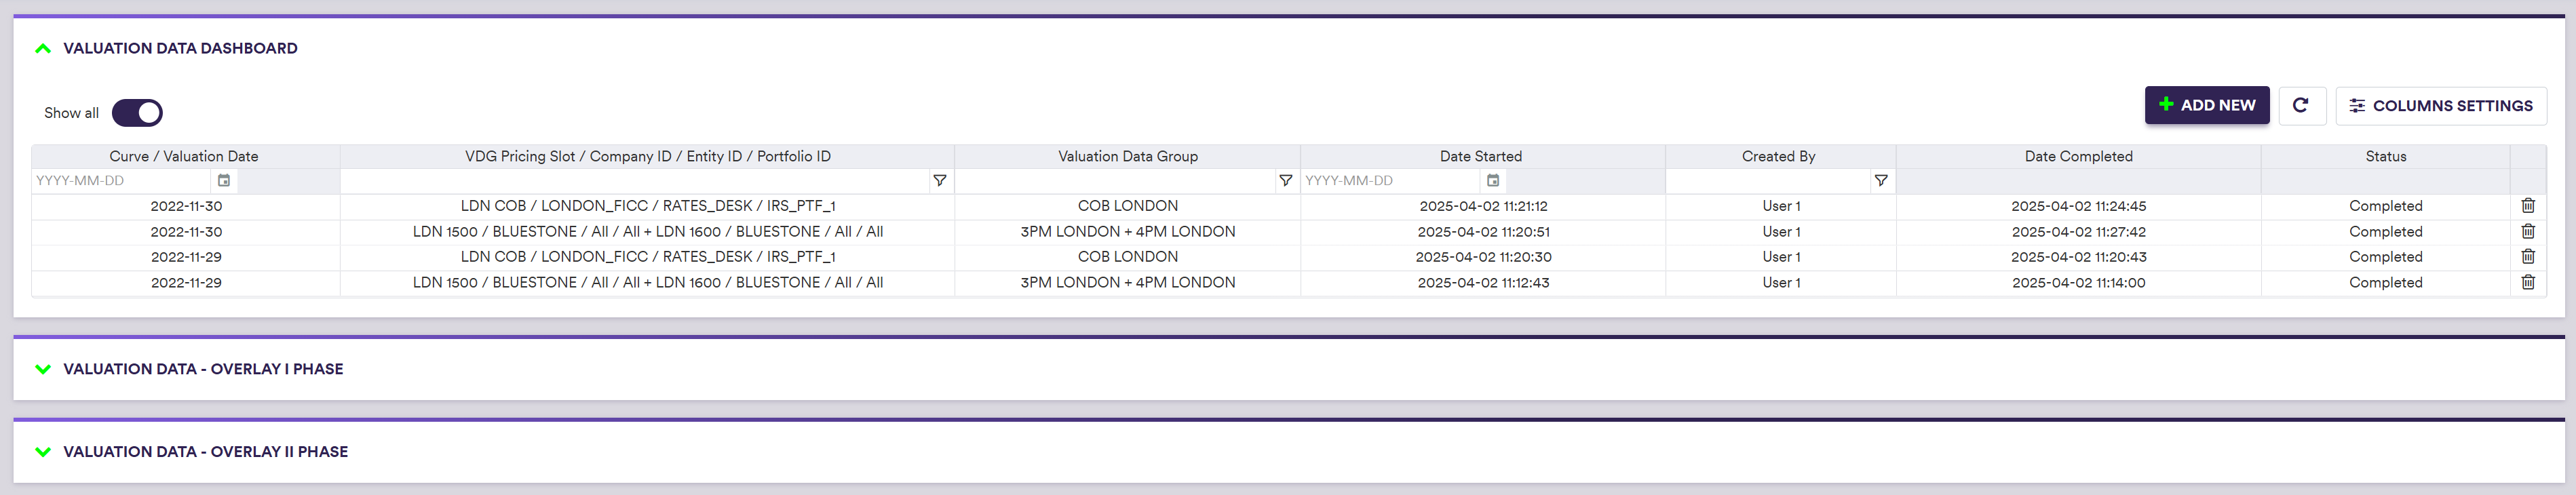Expand Valuation Data - Overlay I Phase
This screenshot has height=495, width=2576.
(43, 369)
